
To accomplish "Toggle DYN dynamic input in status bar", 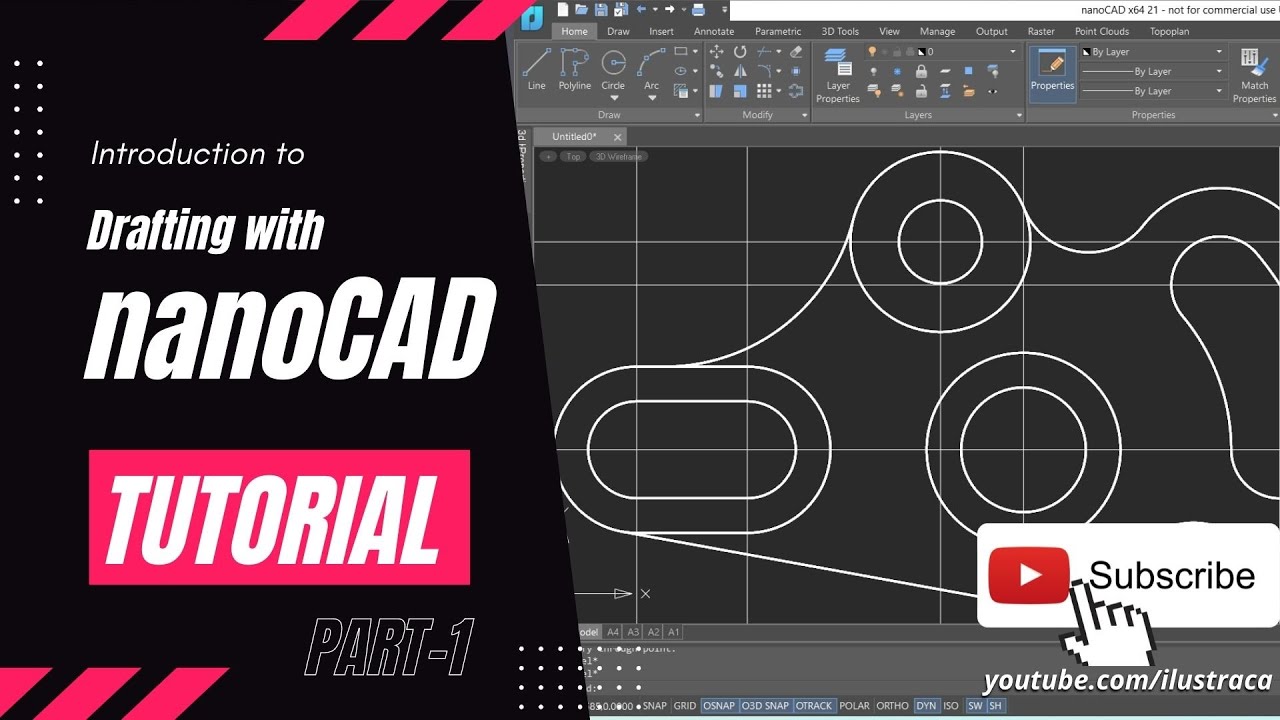I will [x=926, y=706].
